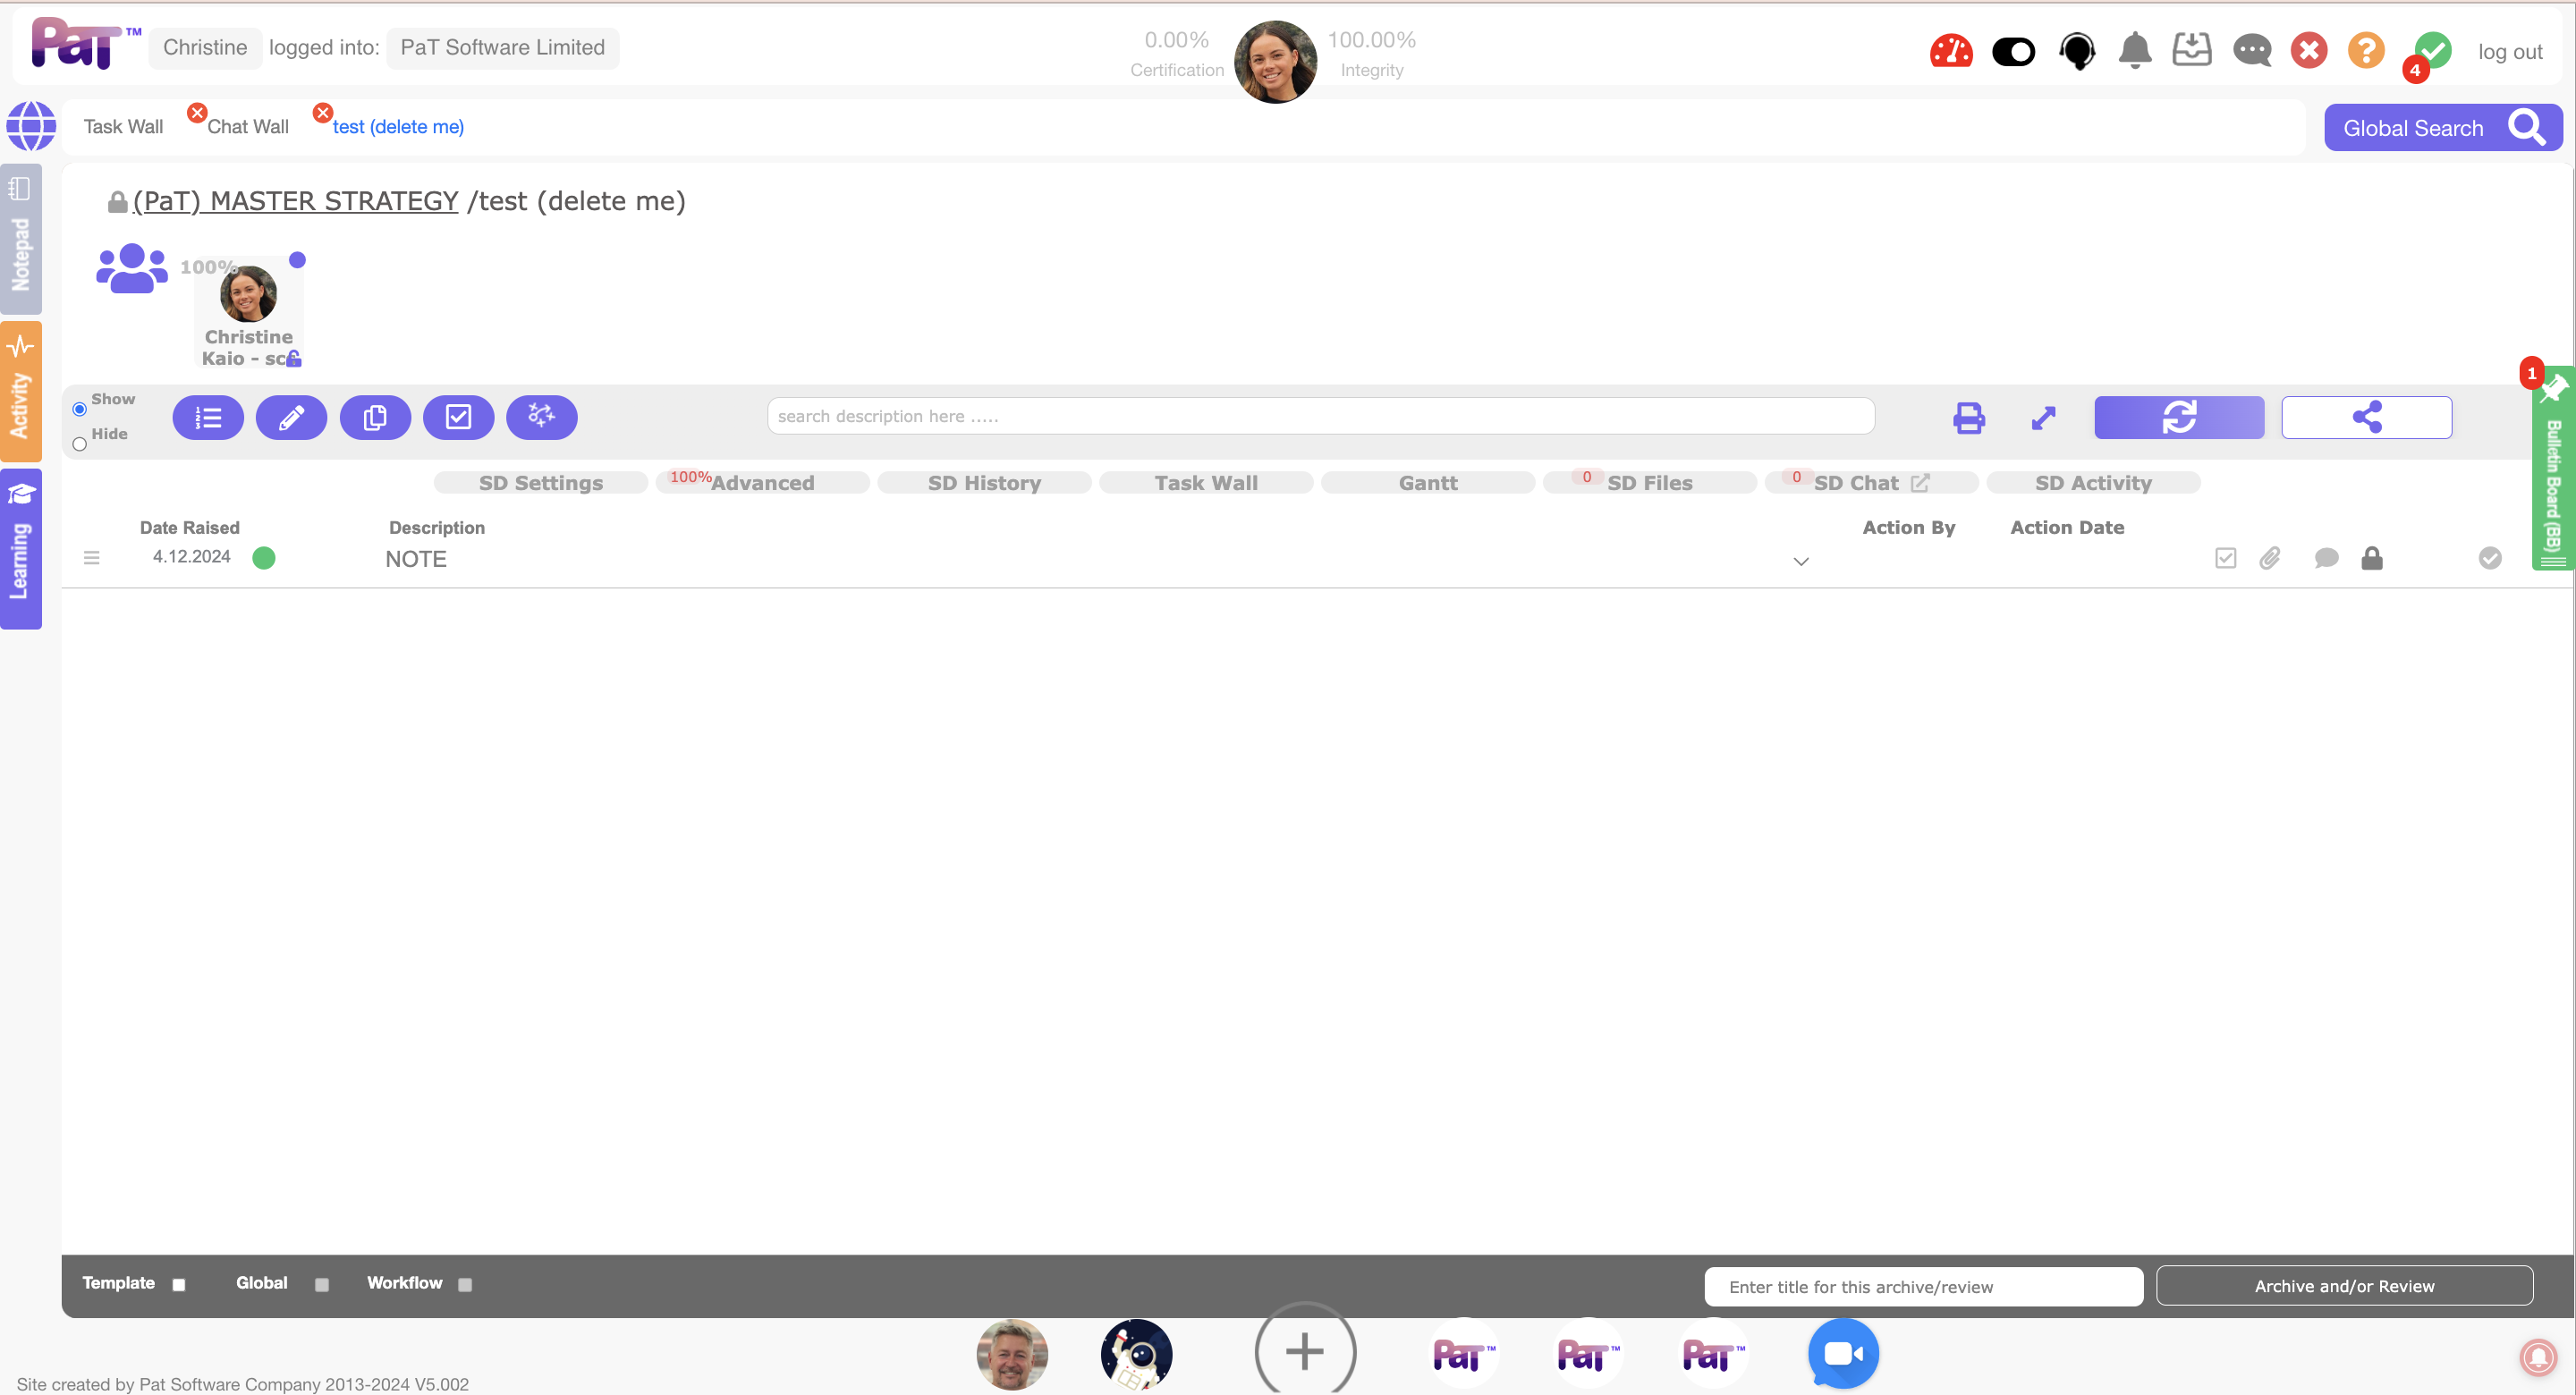Click the copy documents icon
Viewport: 2576px width, 1395px height.
(375, 417)
